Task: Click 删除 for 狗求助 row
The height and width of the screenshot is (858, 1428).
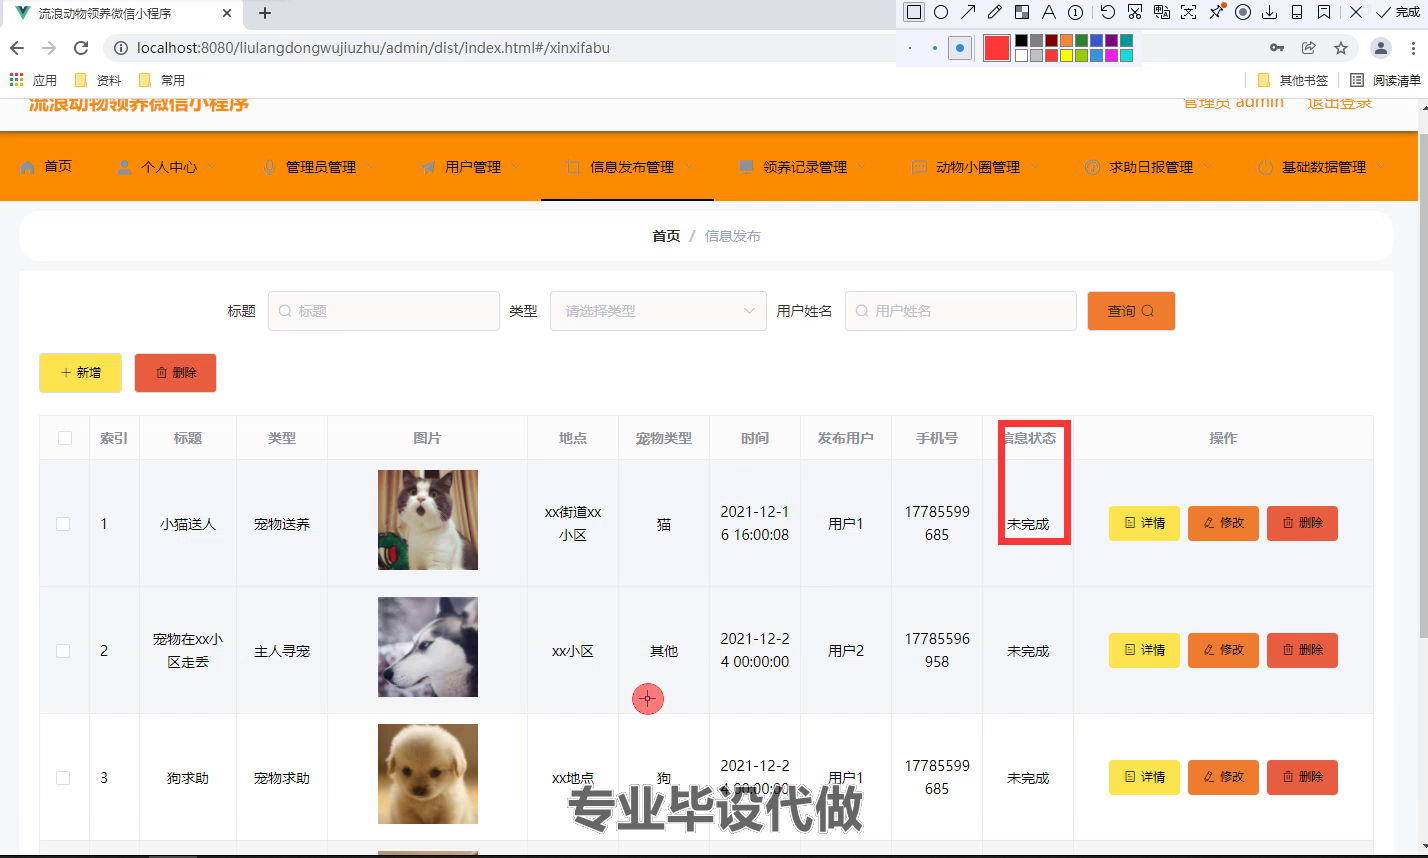Action: click(x=1302, y=777)
